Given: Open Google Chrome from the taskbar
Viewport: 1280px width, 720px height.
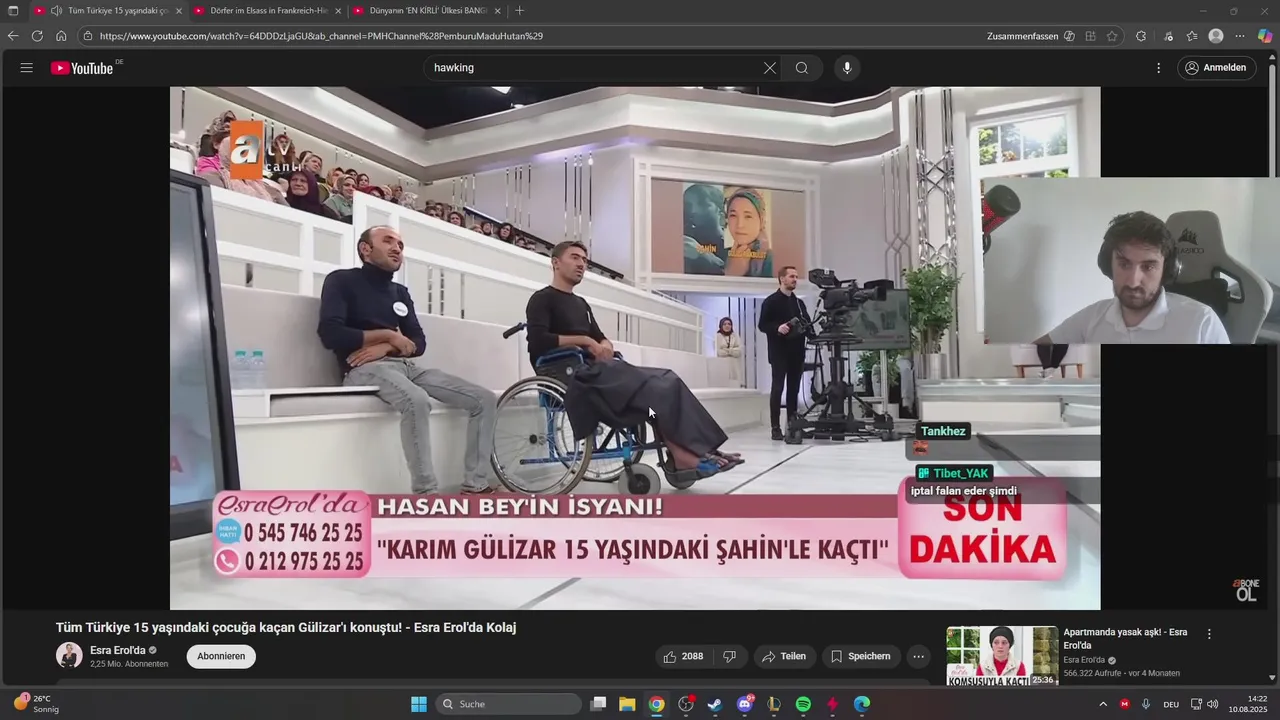Looking at the screenshot, I should tap(656, 704).
